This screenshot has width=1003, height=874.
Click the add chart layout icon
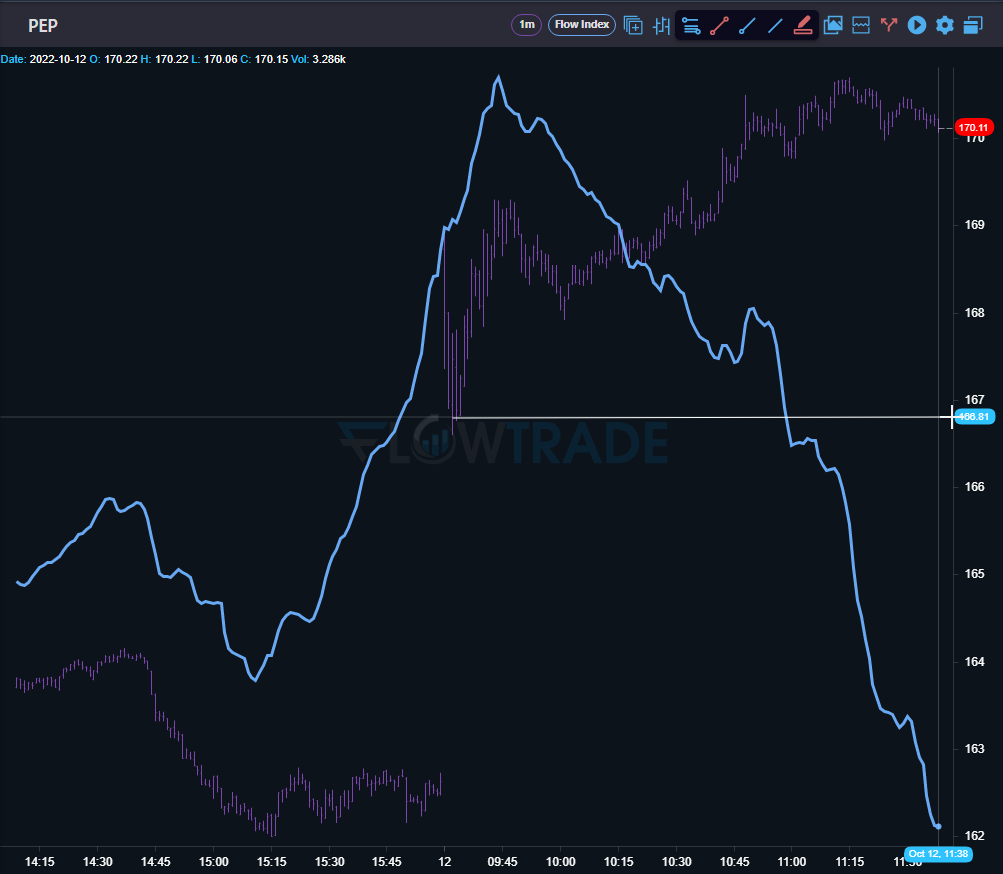click(633, 26)
